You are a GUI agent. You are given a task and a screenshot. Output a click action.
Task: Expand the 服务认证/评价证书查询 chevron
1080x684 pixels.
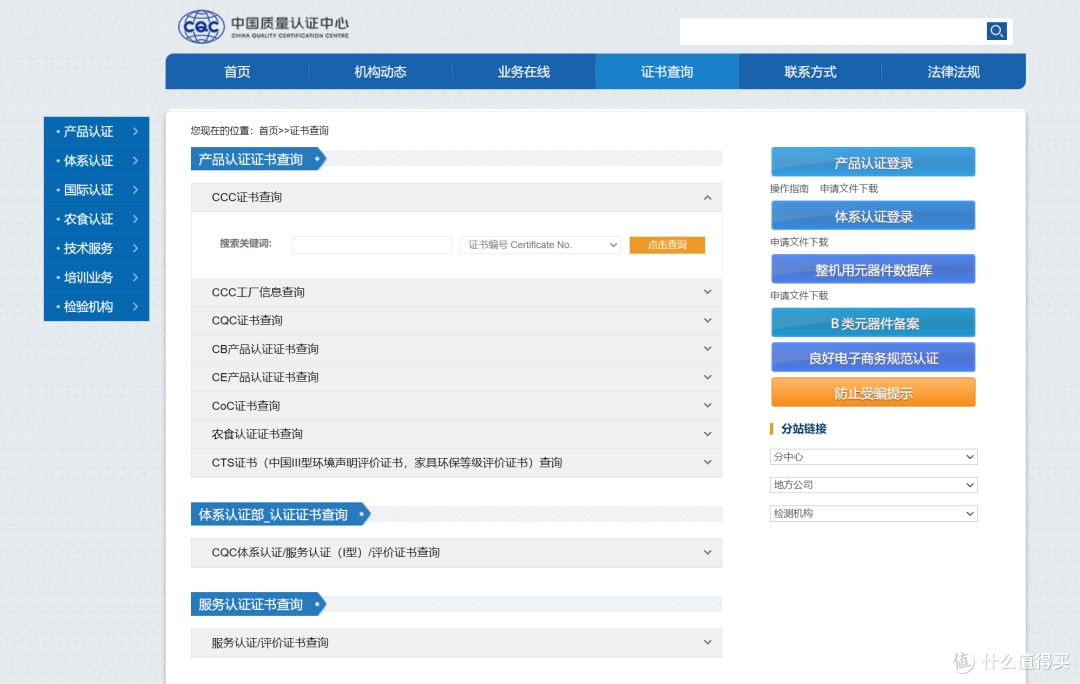(707, 643)
